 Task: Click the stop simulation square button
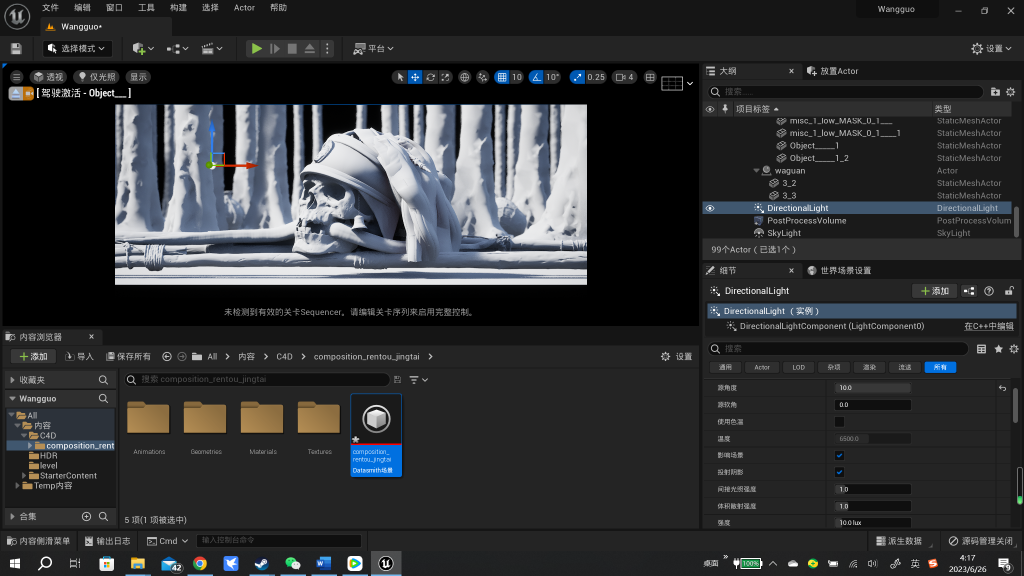click(292, 49)
